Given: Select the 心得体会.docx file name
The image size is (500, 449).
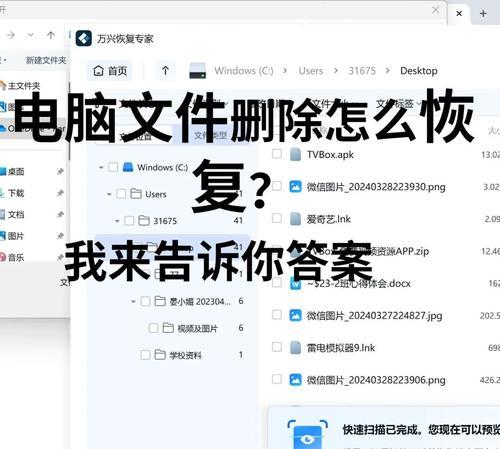Looking at the screenshot, I should [359, 284].
